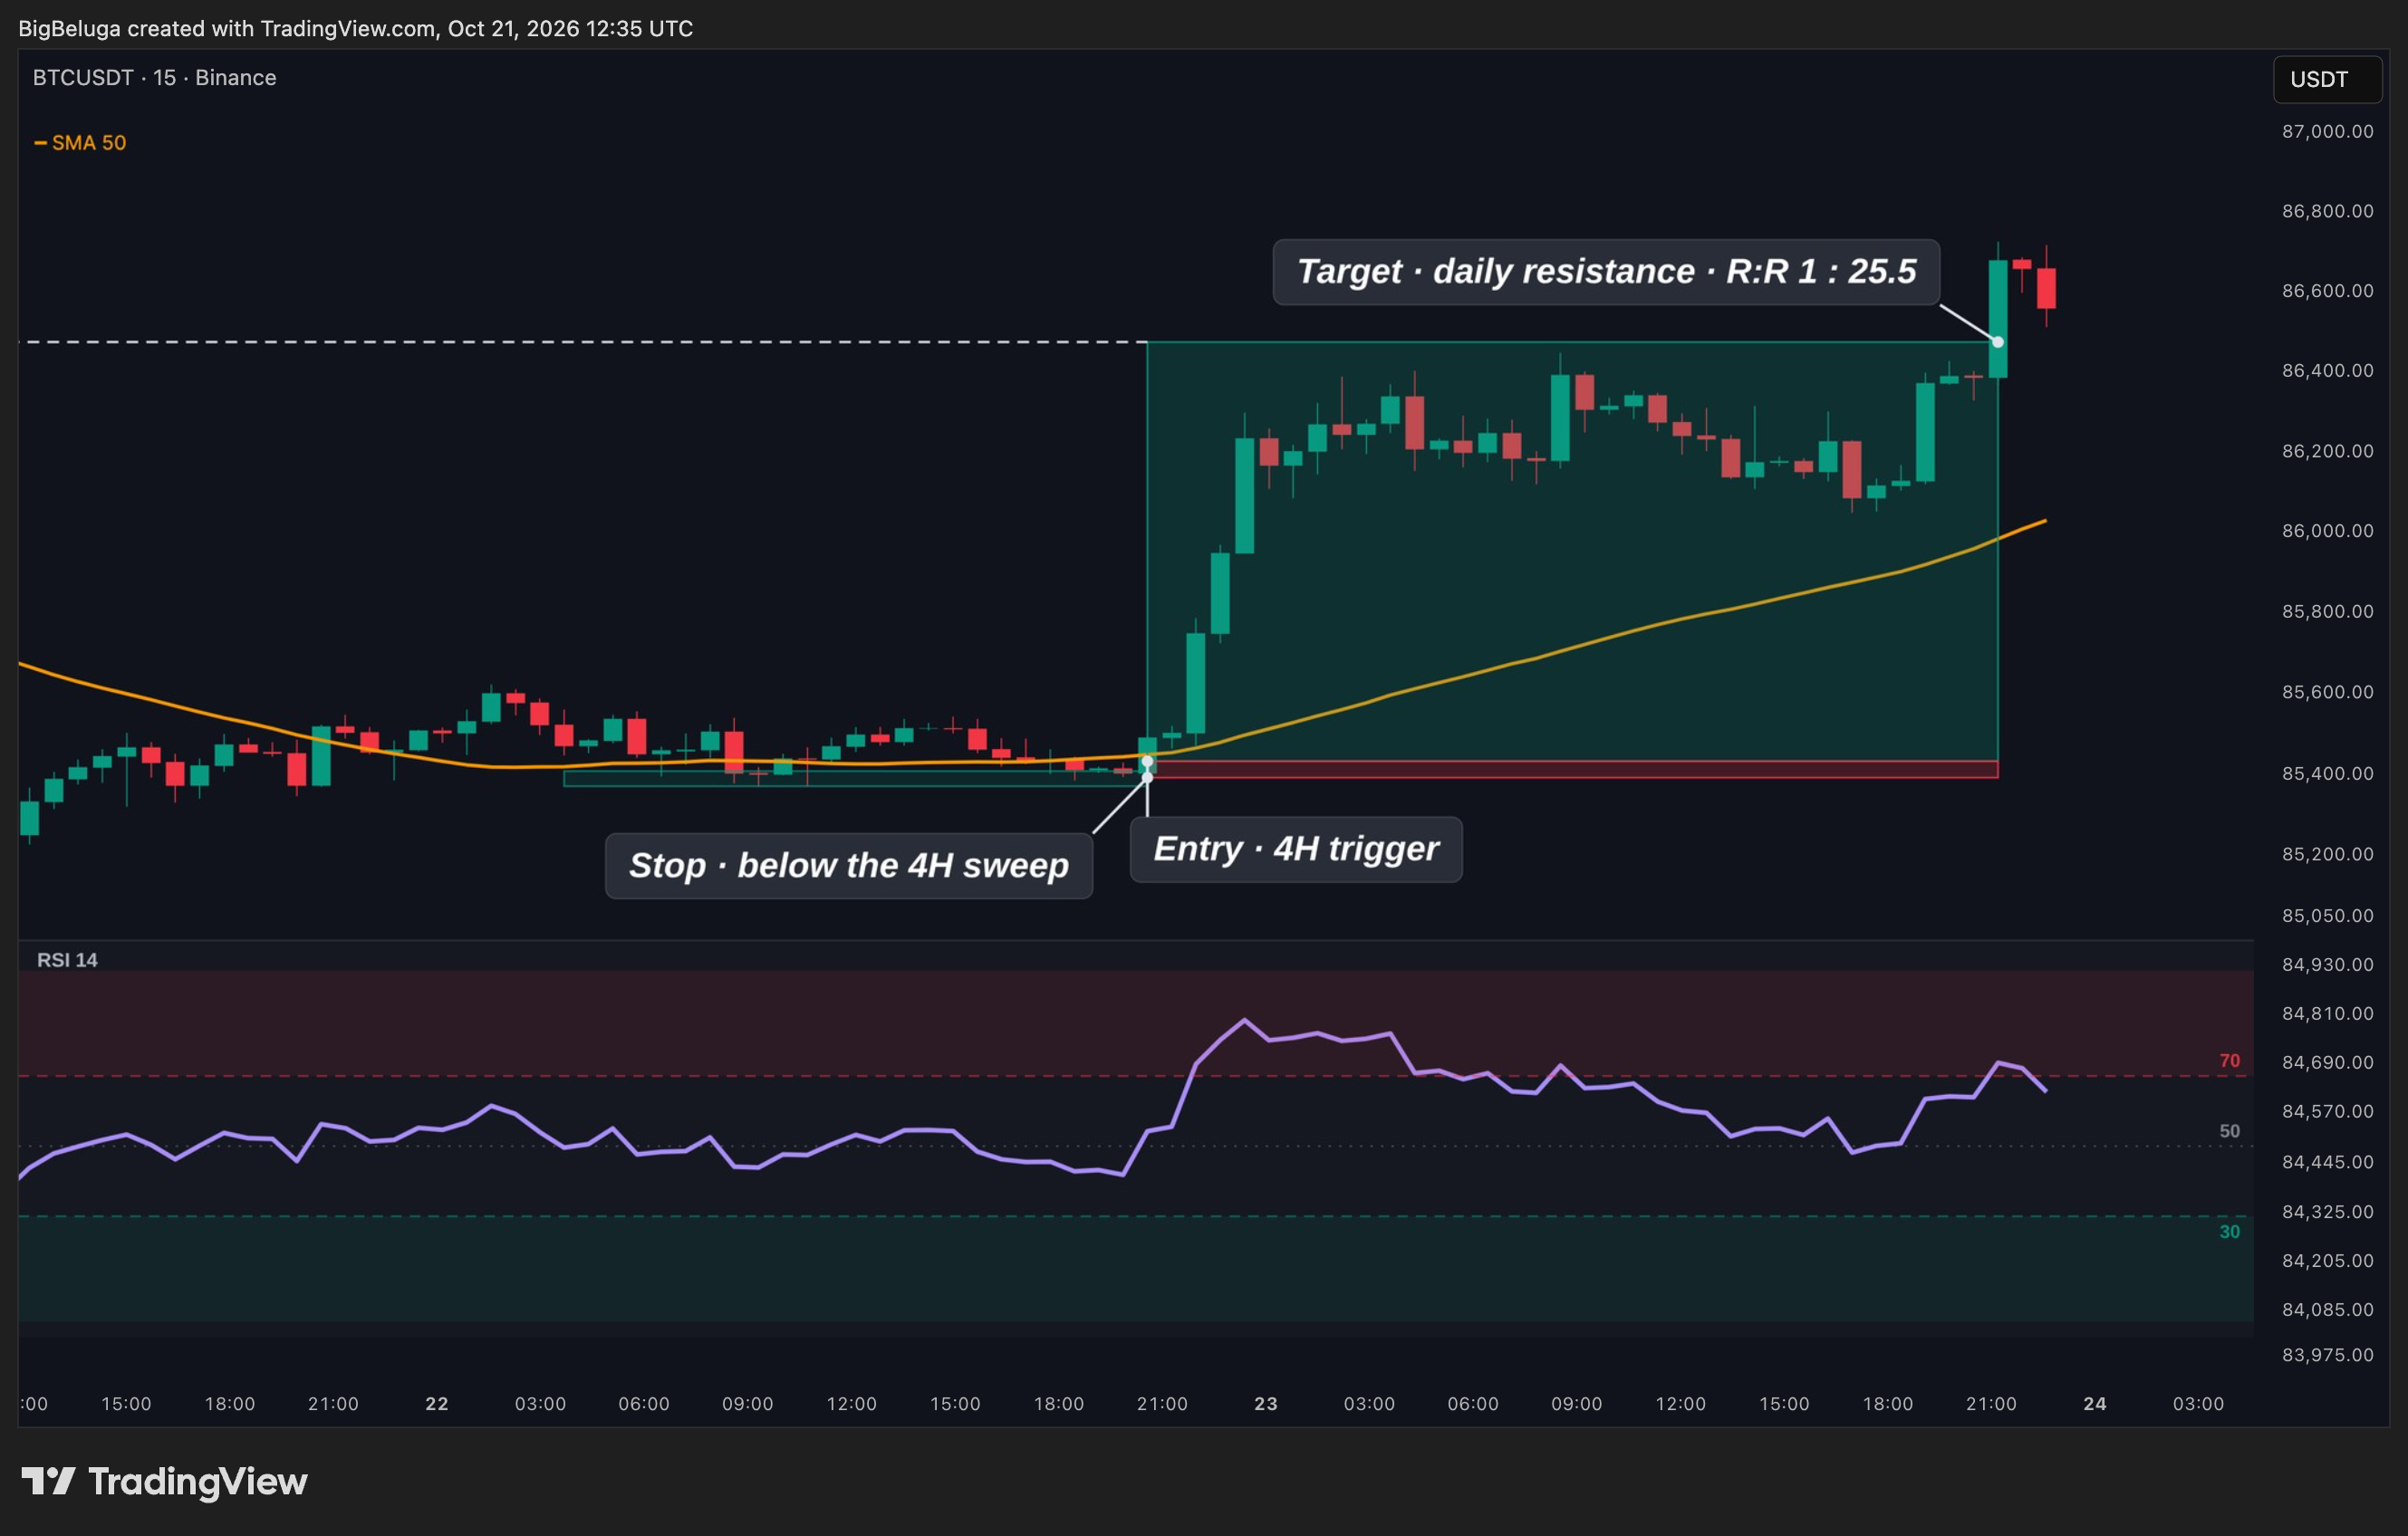Screen dimensions: 2408x1536
Task: Click the 87,000.00 price axis label
Action: pos(2327,131)
